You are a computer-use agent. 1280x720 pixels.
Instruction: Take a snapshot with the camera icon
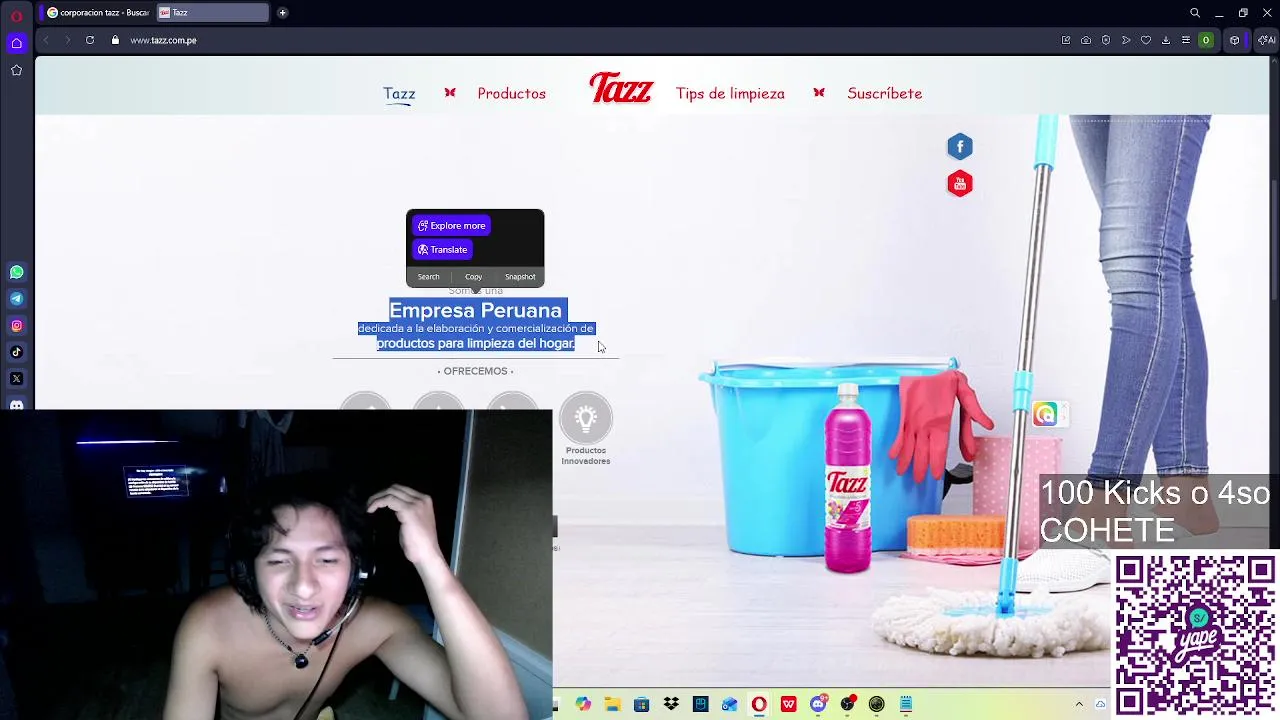click(x=1086, y=40)
